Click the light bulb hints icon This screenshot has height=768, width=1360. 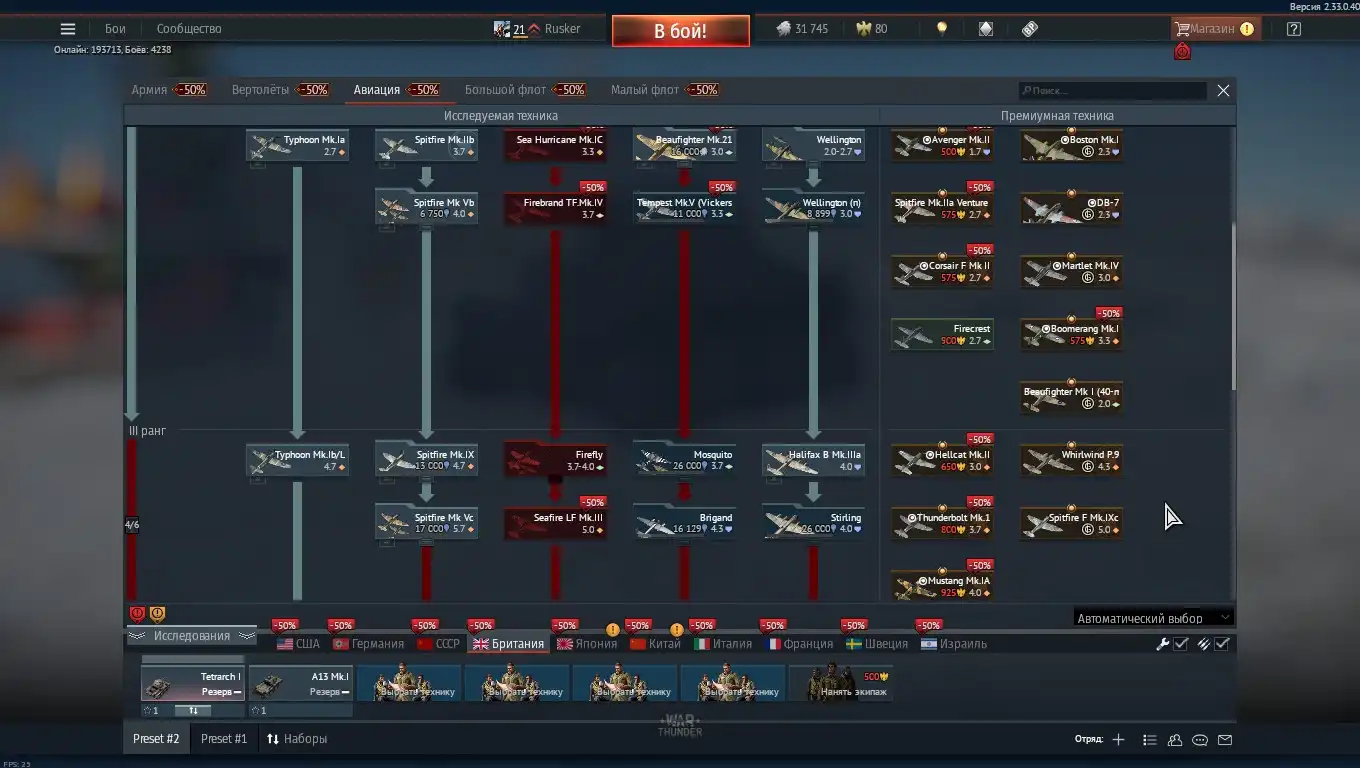941,29
